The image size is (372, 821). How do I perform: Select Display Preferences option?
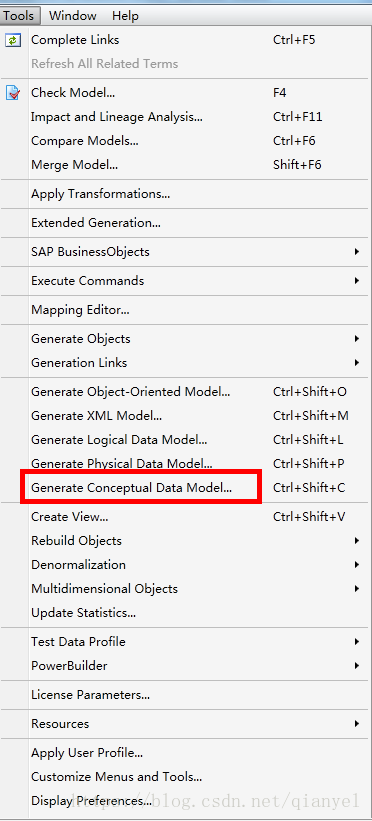186,801
